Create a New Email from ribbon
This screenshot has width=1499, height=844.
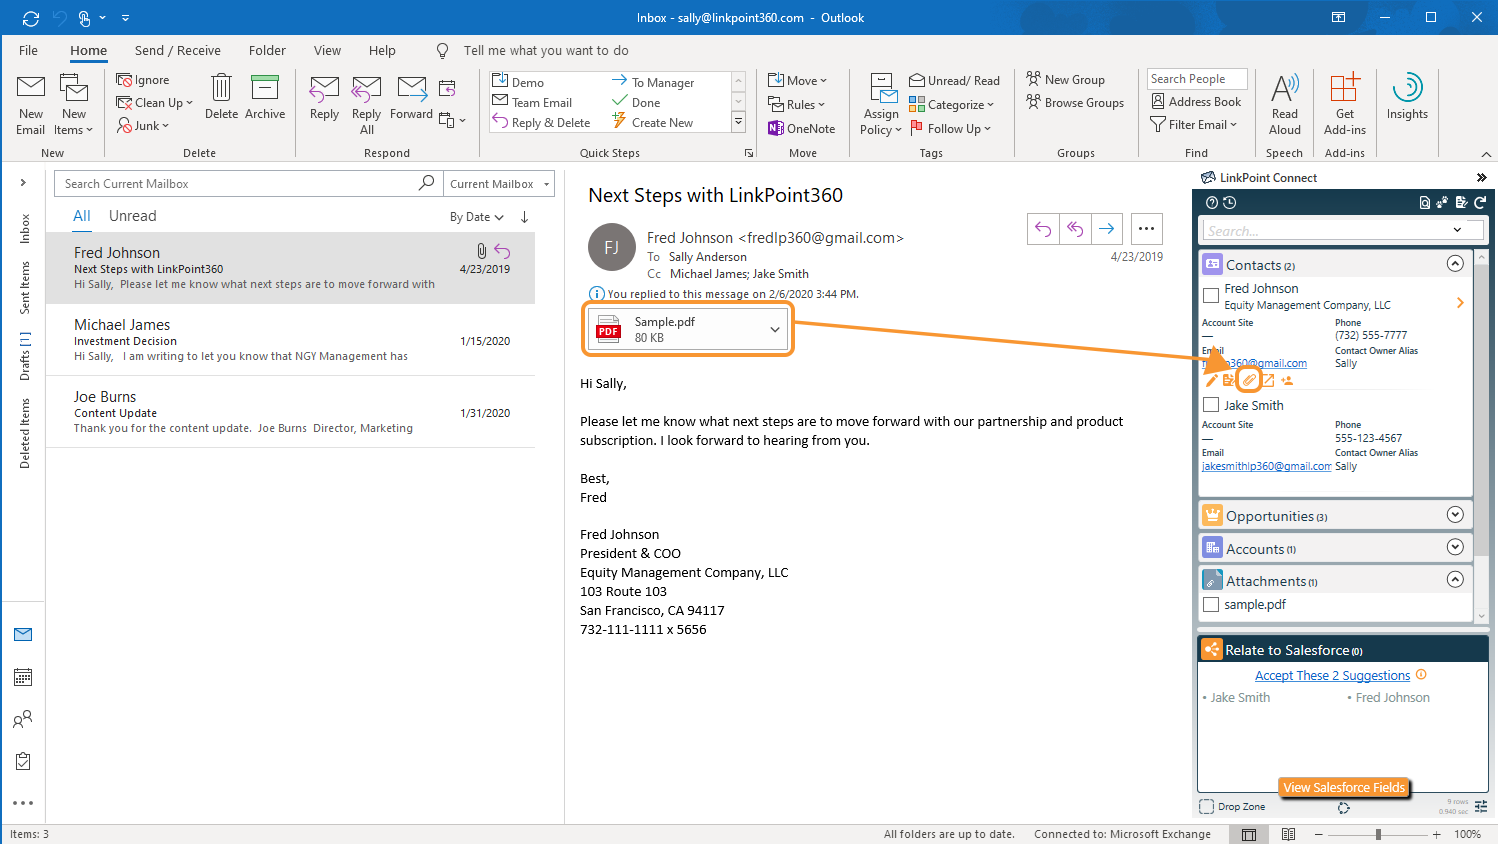point(31,105)
